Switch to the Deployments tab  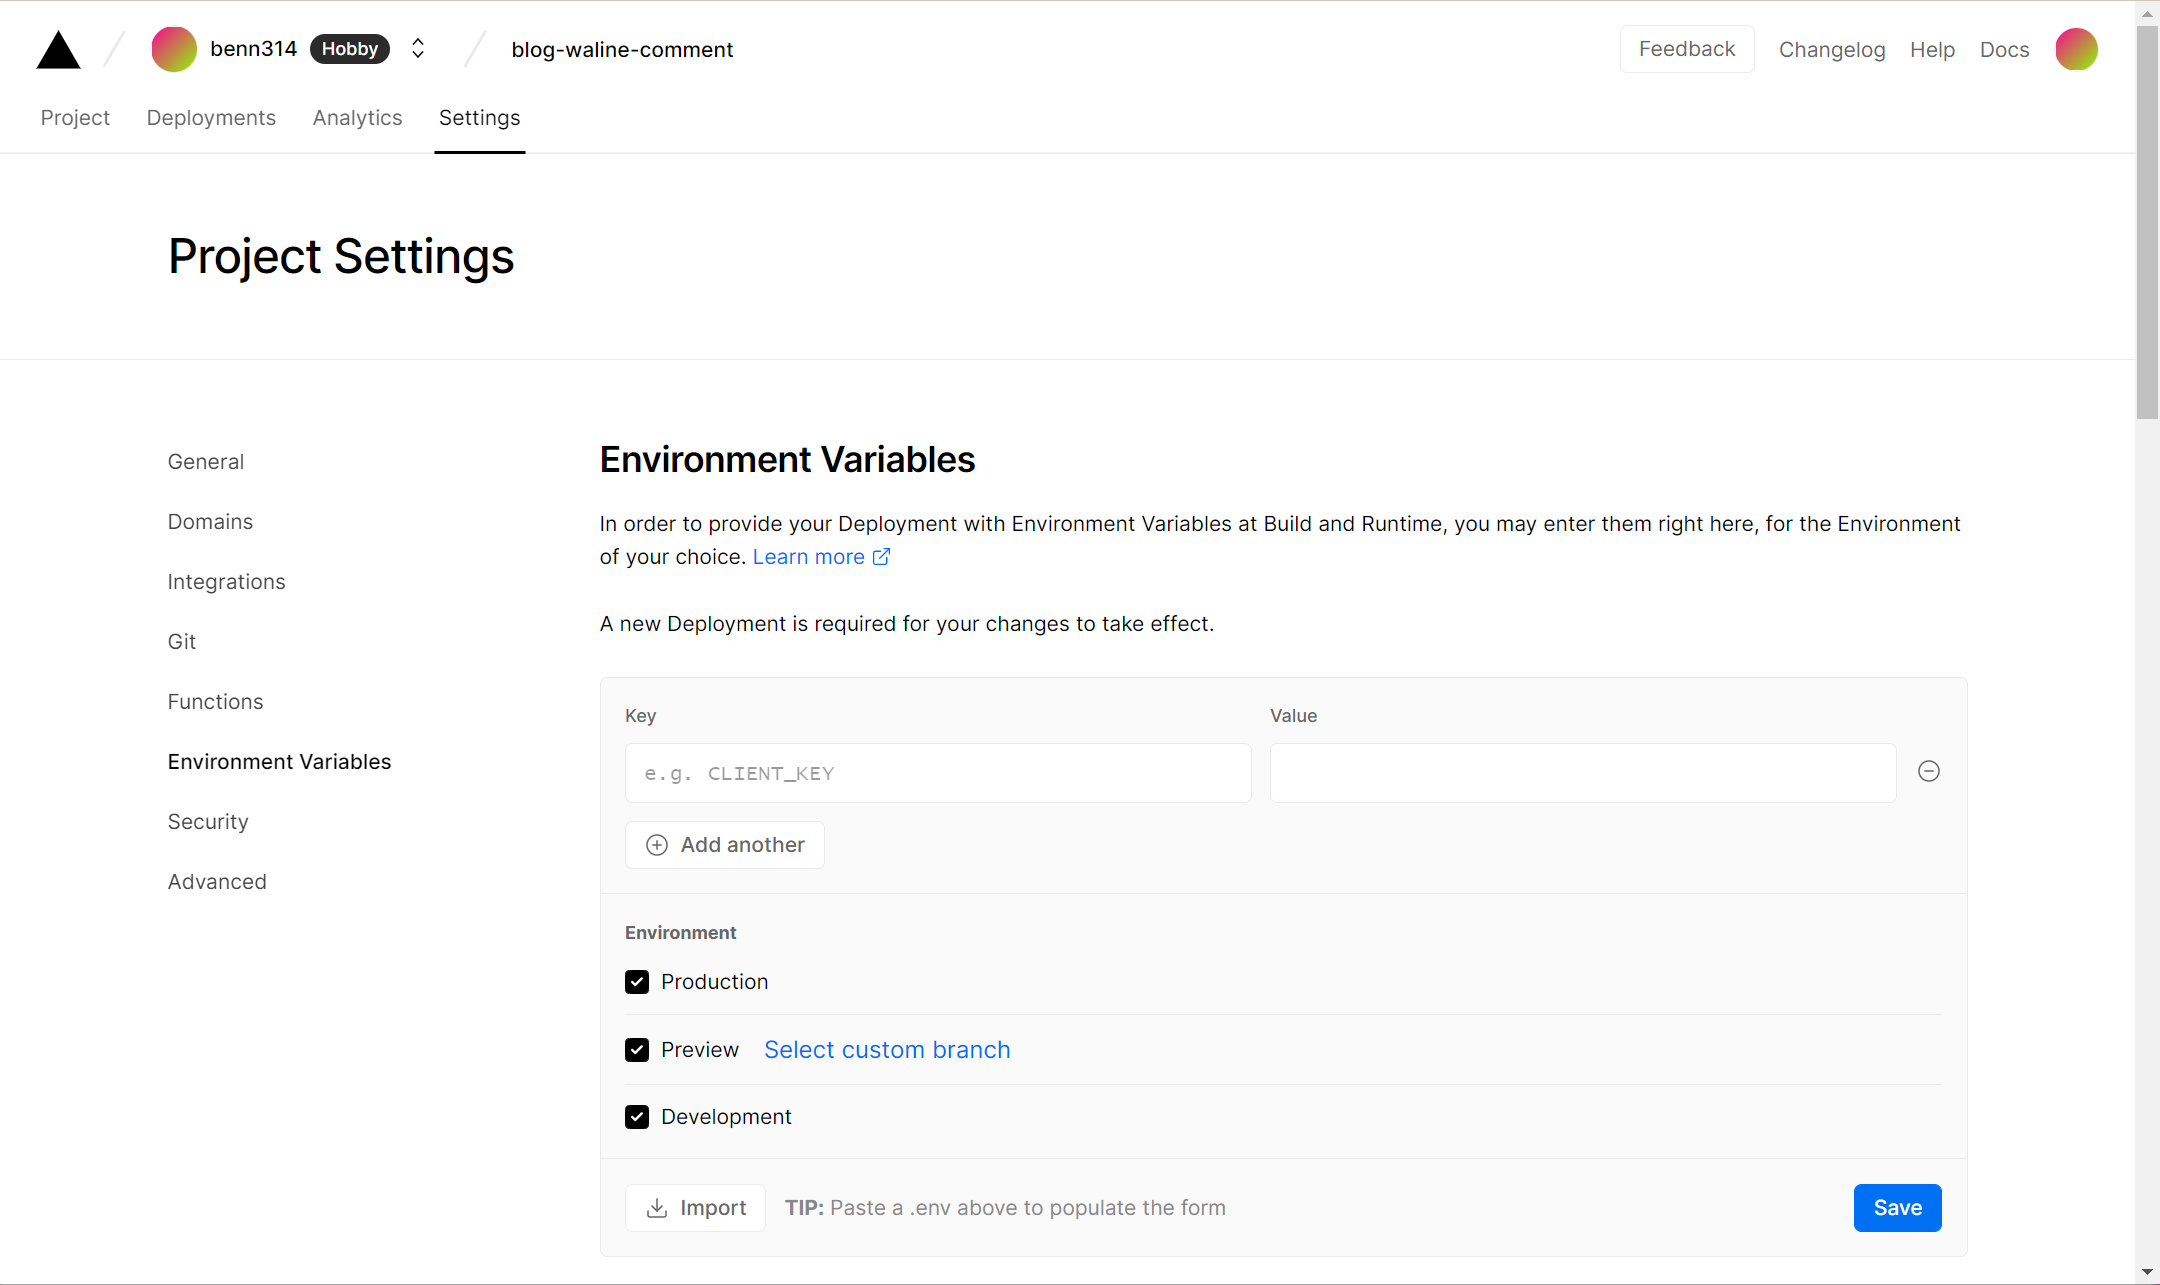211,118
